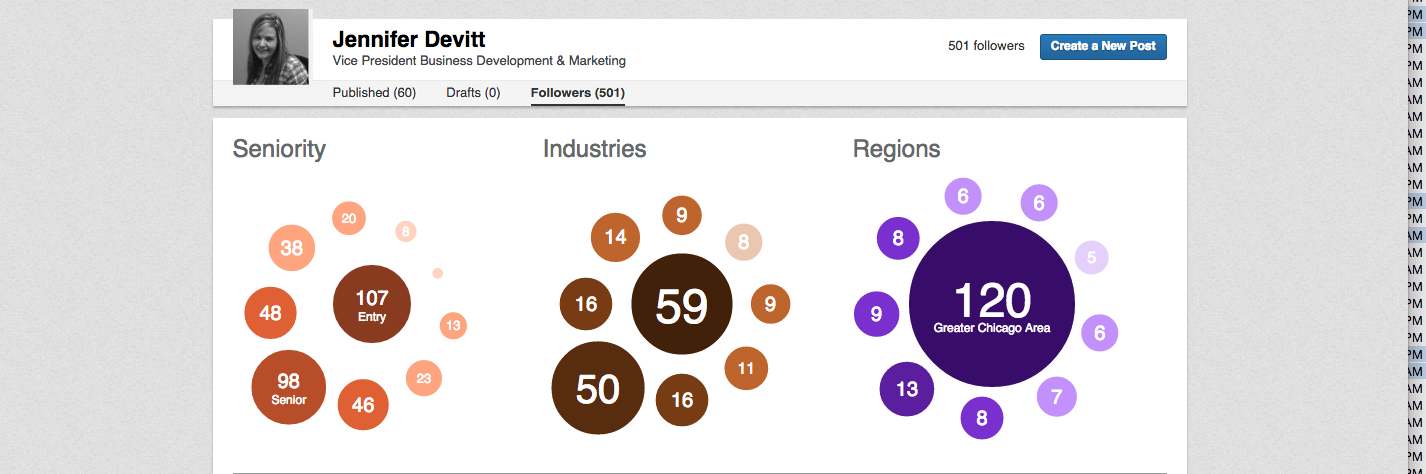Switch to the Drafts (0) tab
The image size is (1426, 474).
tap(473, 93)
